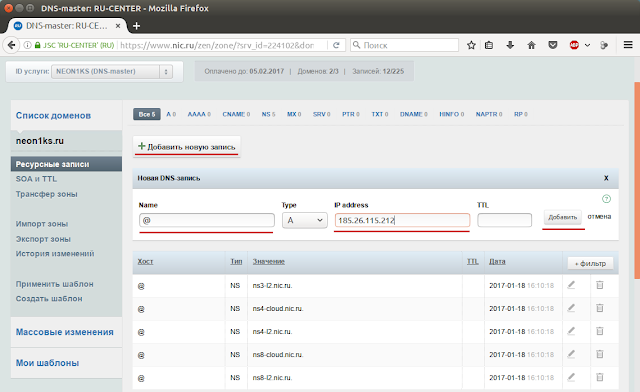640x392 pixels.
Task: Filter records by NS tab
Action: (x=269, y=114)
